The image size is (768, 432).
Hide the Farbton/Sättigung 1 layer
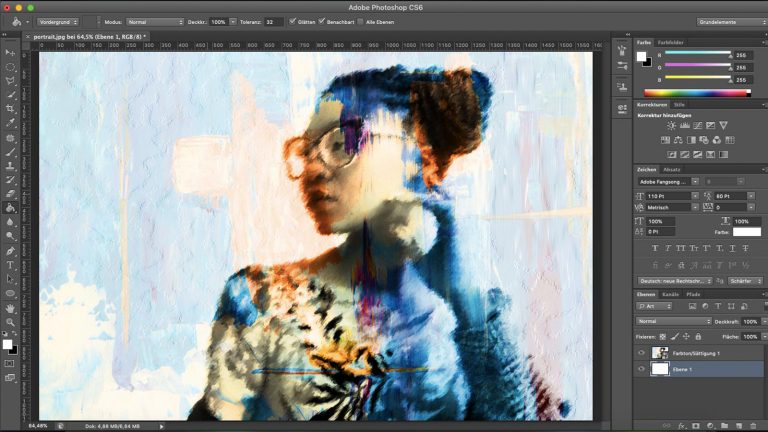point(642,353)
